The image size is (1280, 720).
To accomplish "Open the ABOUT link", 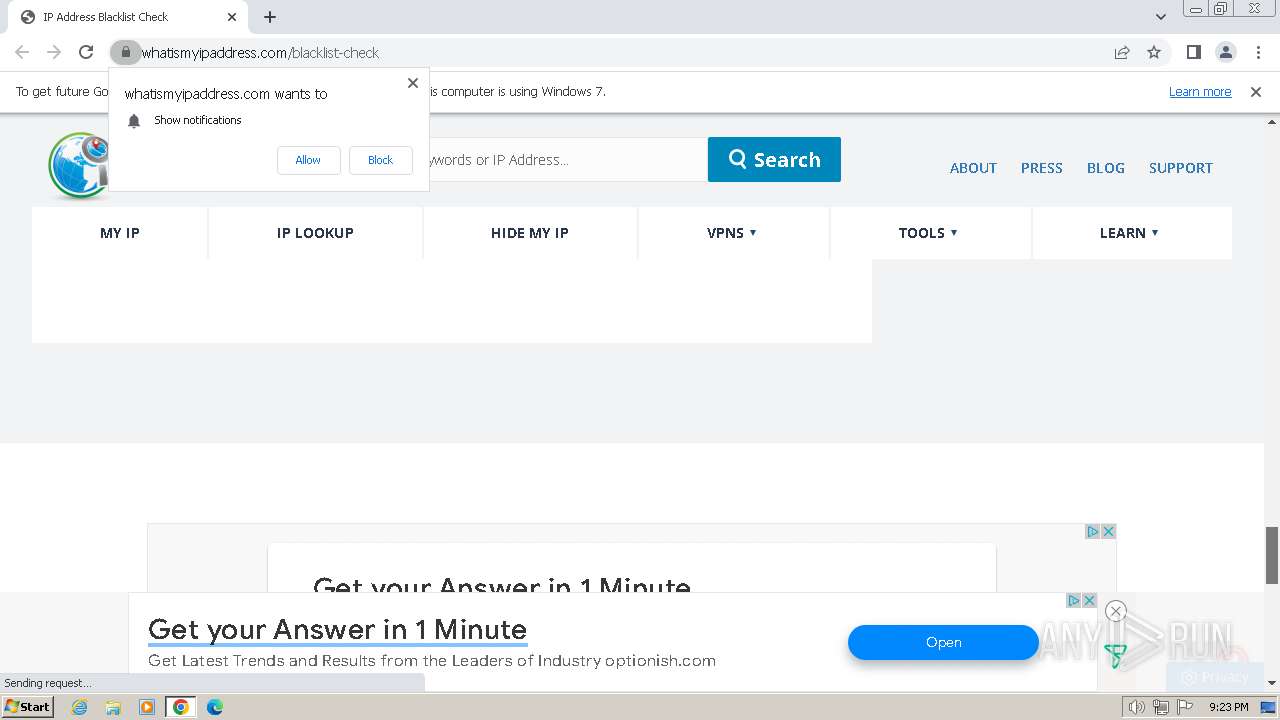I will coord(973,168).
